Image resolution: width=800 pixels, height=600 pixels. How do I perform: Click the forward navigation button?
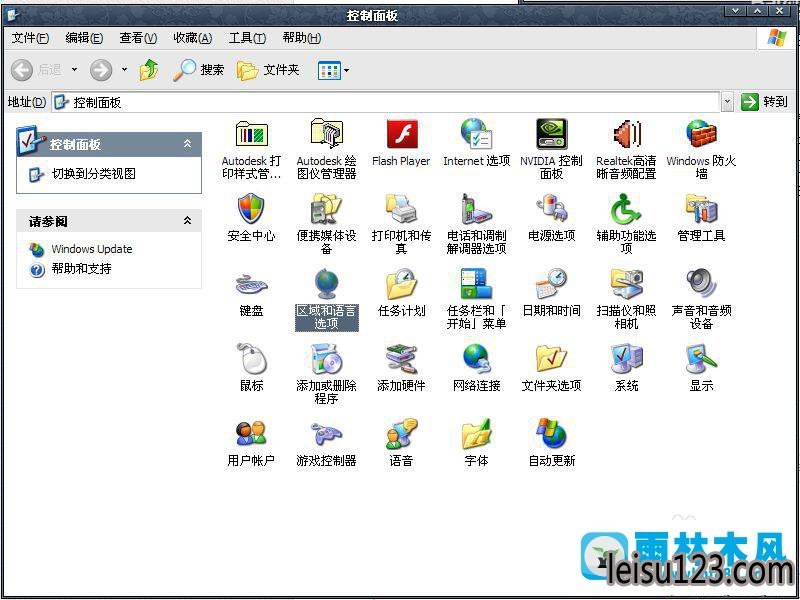101,70
